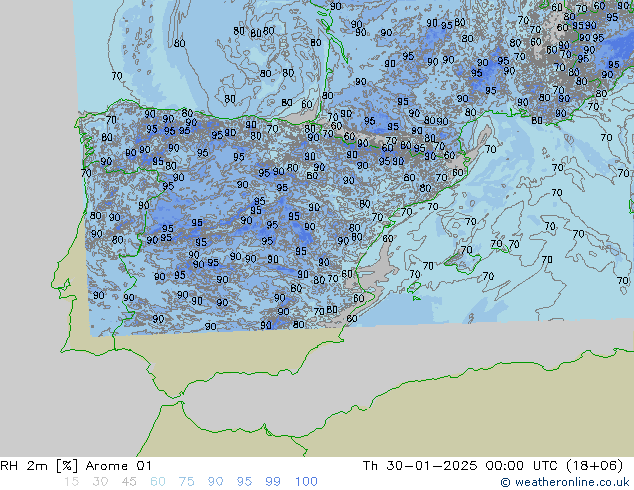Viewport: 634px width, 490px height.
Task: Click the legend value 99
Action: coord(273,482)
